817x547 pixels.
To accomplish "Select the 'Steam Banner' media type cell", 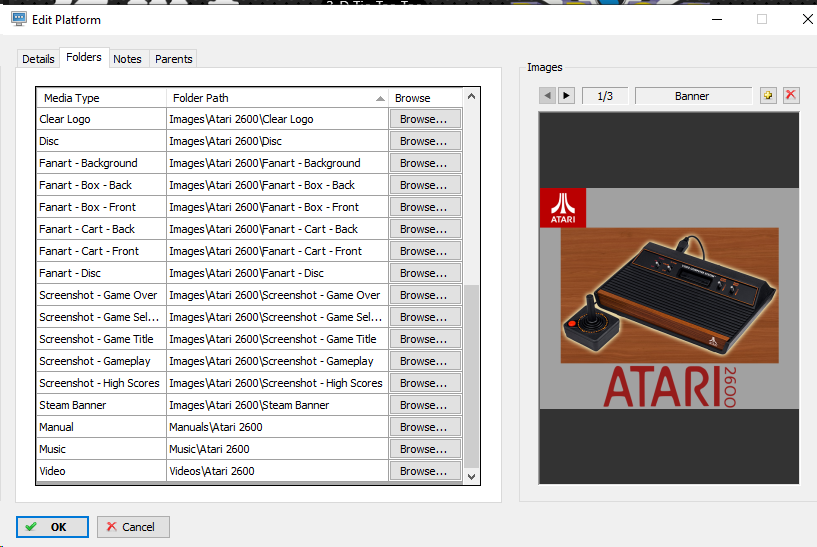I will pyautogui.click(x=101, y=405).
